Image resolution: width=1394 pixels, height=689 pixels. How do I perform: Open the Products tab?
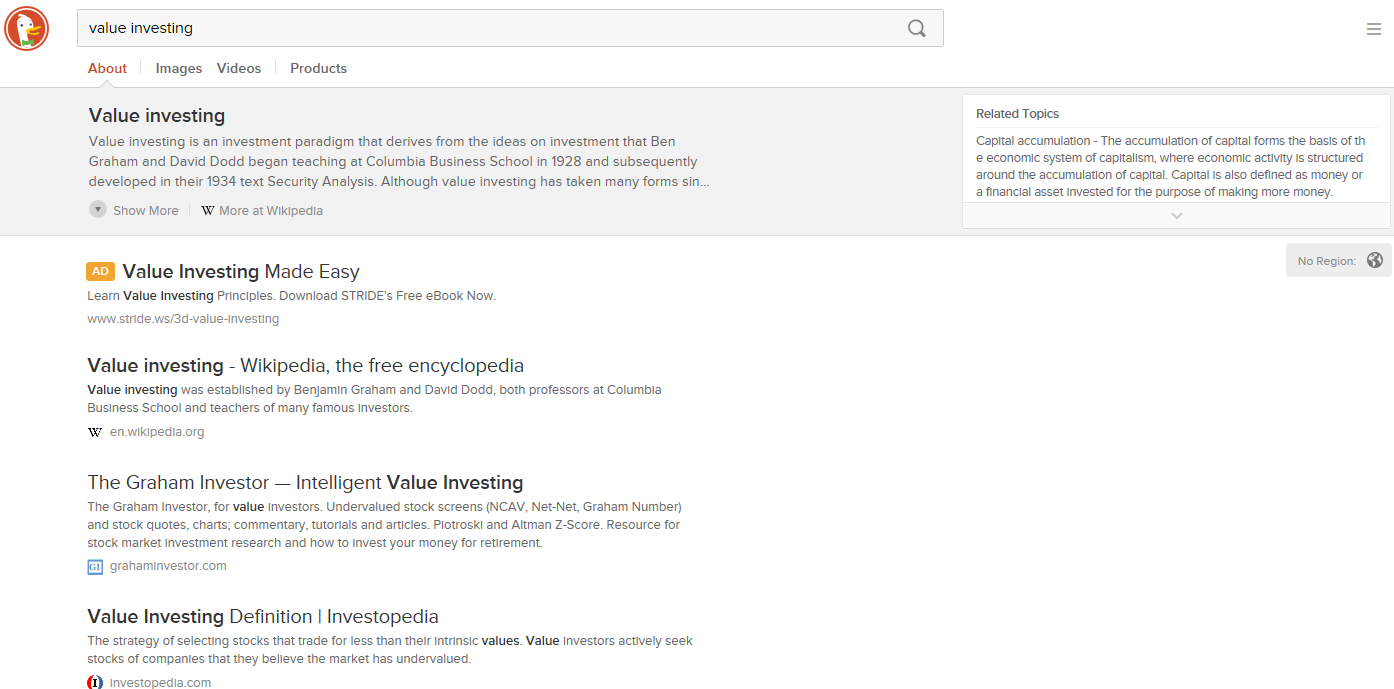coord(318,68)
